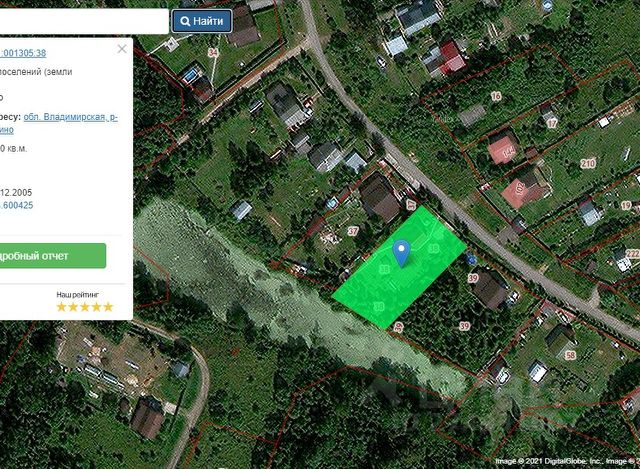Select parcel 58 on the map
This screenshot has width=640, height=469.
pos(570,355)
